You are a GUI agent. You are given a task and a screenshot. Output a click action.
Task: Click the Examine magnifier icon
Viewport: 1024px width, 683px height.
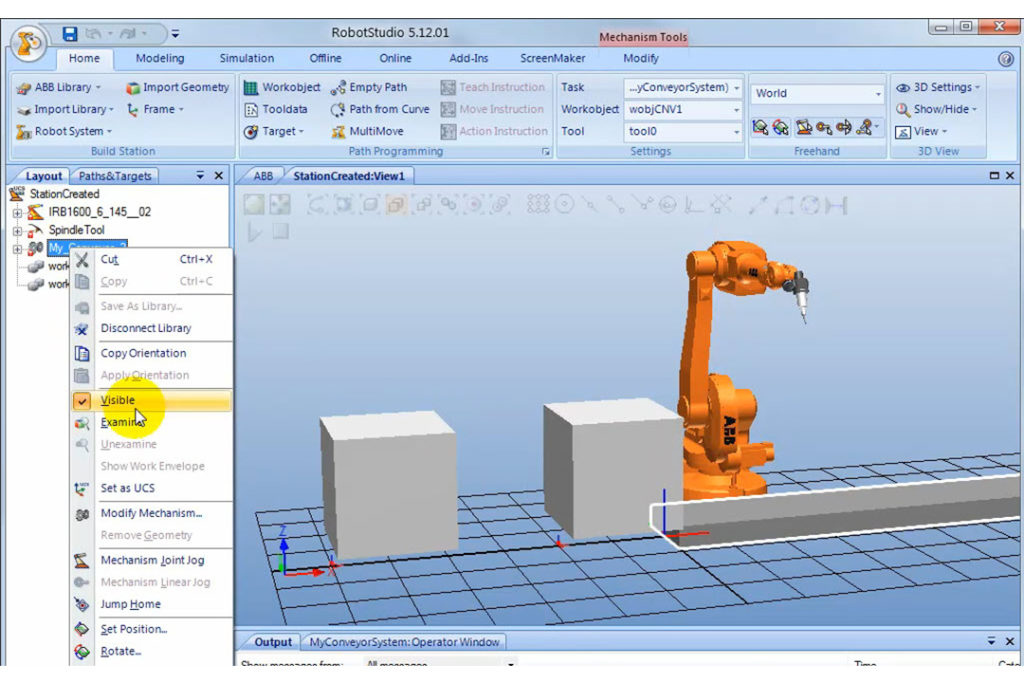click(82, 423)
